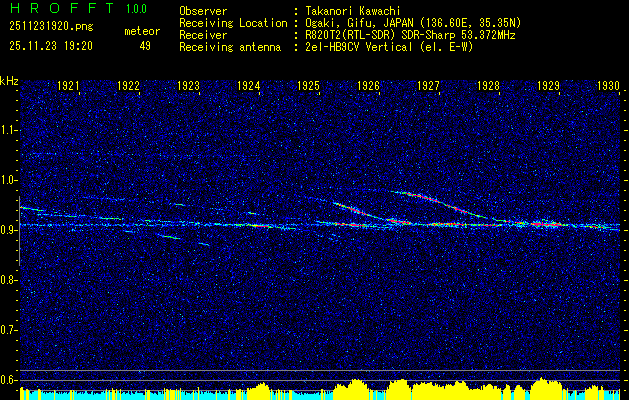Click the 25.11.23 19:20 date stamp
Image resolution: width=629 pixels, height=400 pixels.
(x=50, y=46)
